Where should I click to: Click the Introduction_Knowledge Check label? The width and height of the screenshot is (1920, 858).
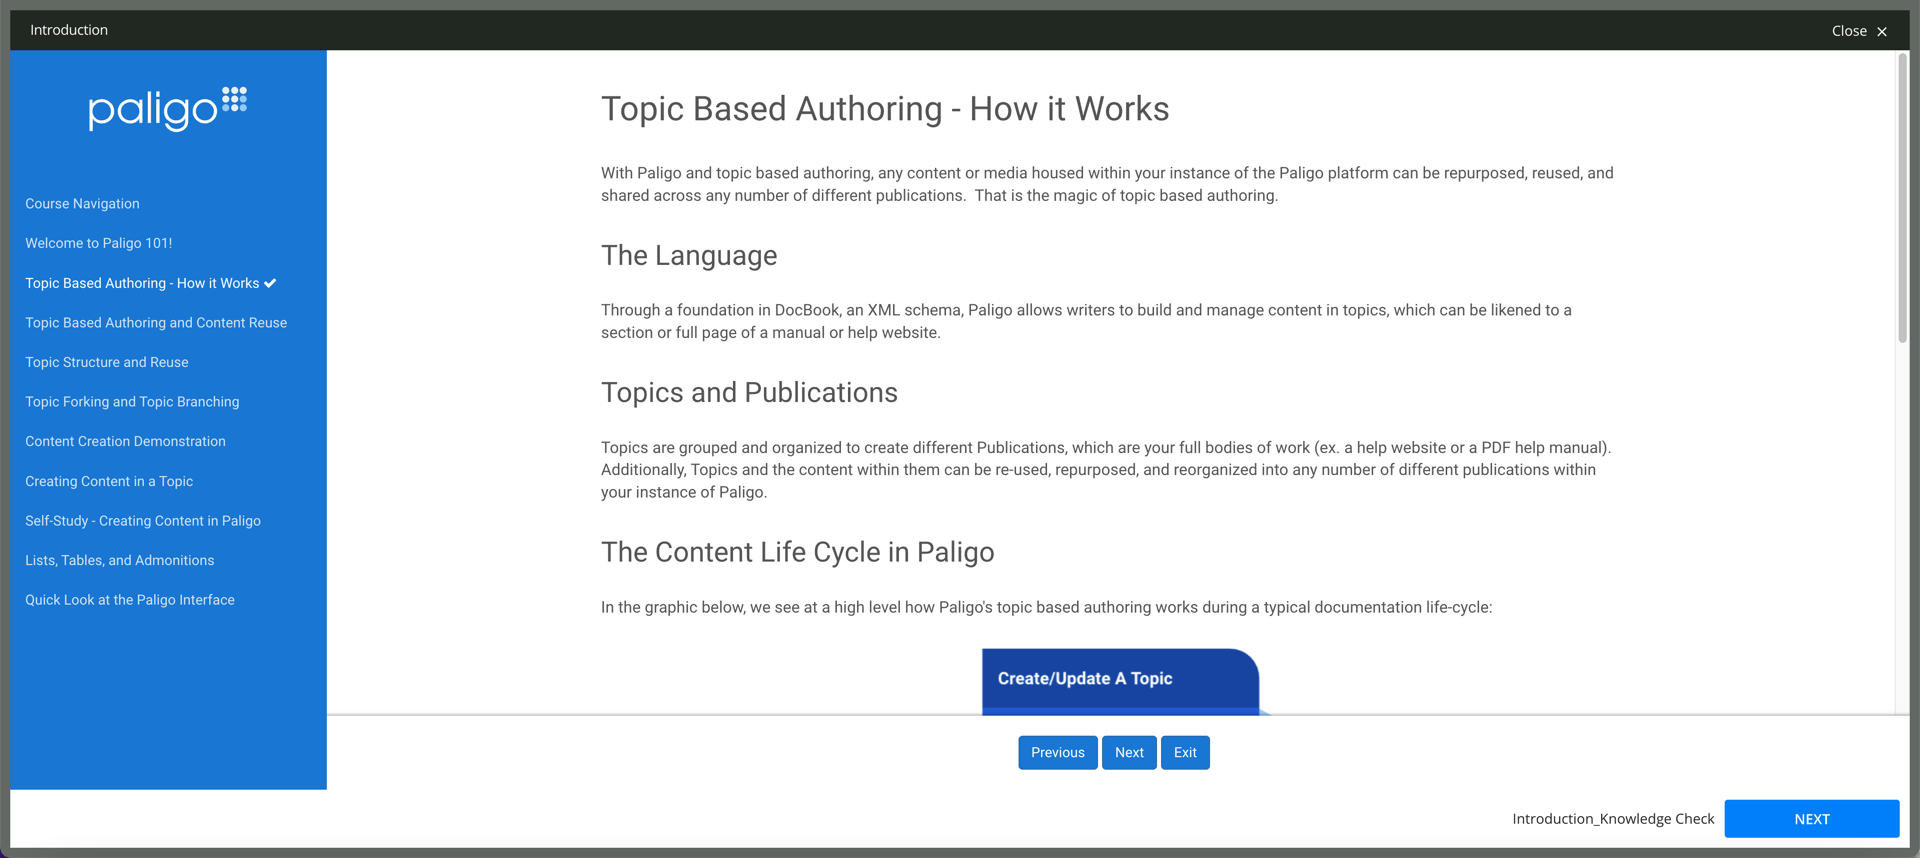pyautogui.click(x=1613, y=818)
